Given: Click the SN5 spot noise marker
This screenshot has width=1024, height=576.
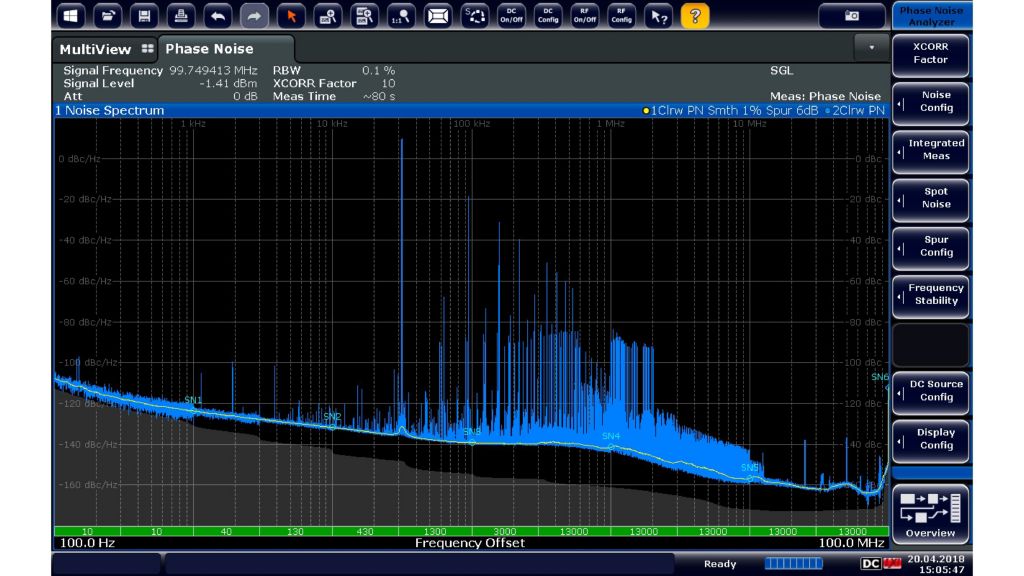Looking at the screenshot, I should click(x=750, y=468).
